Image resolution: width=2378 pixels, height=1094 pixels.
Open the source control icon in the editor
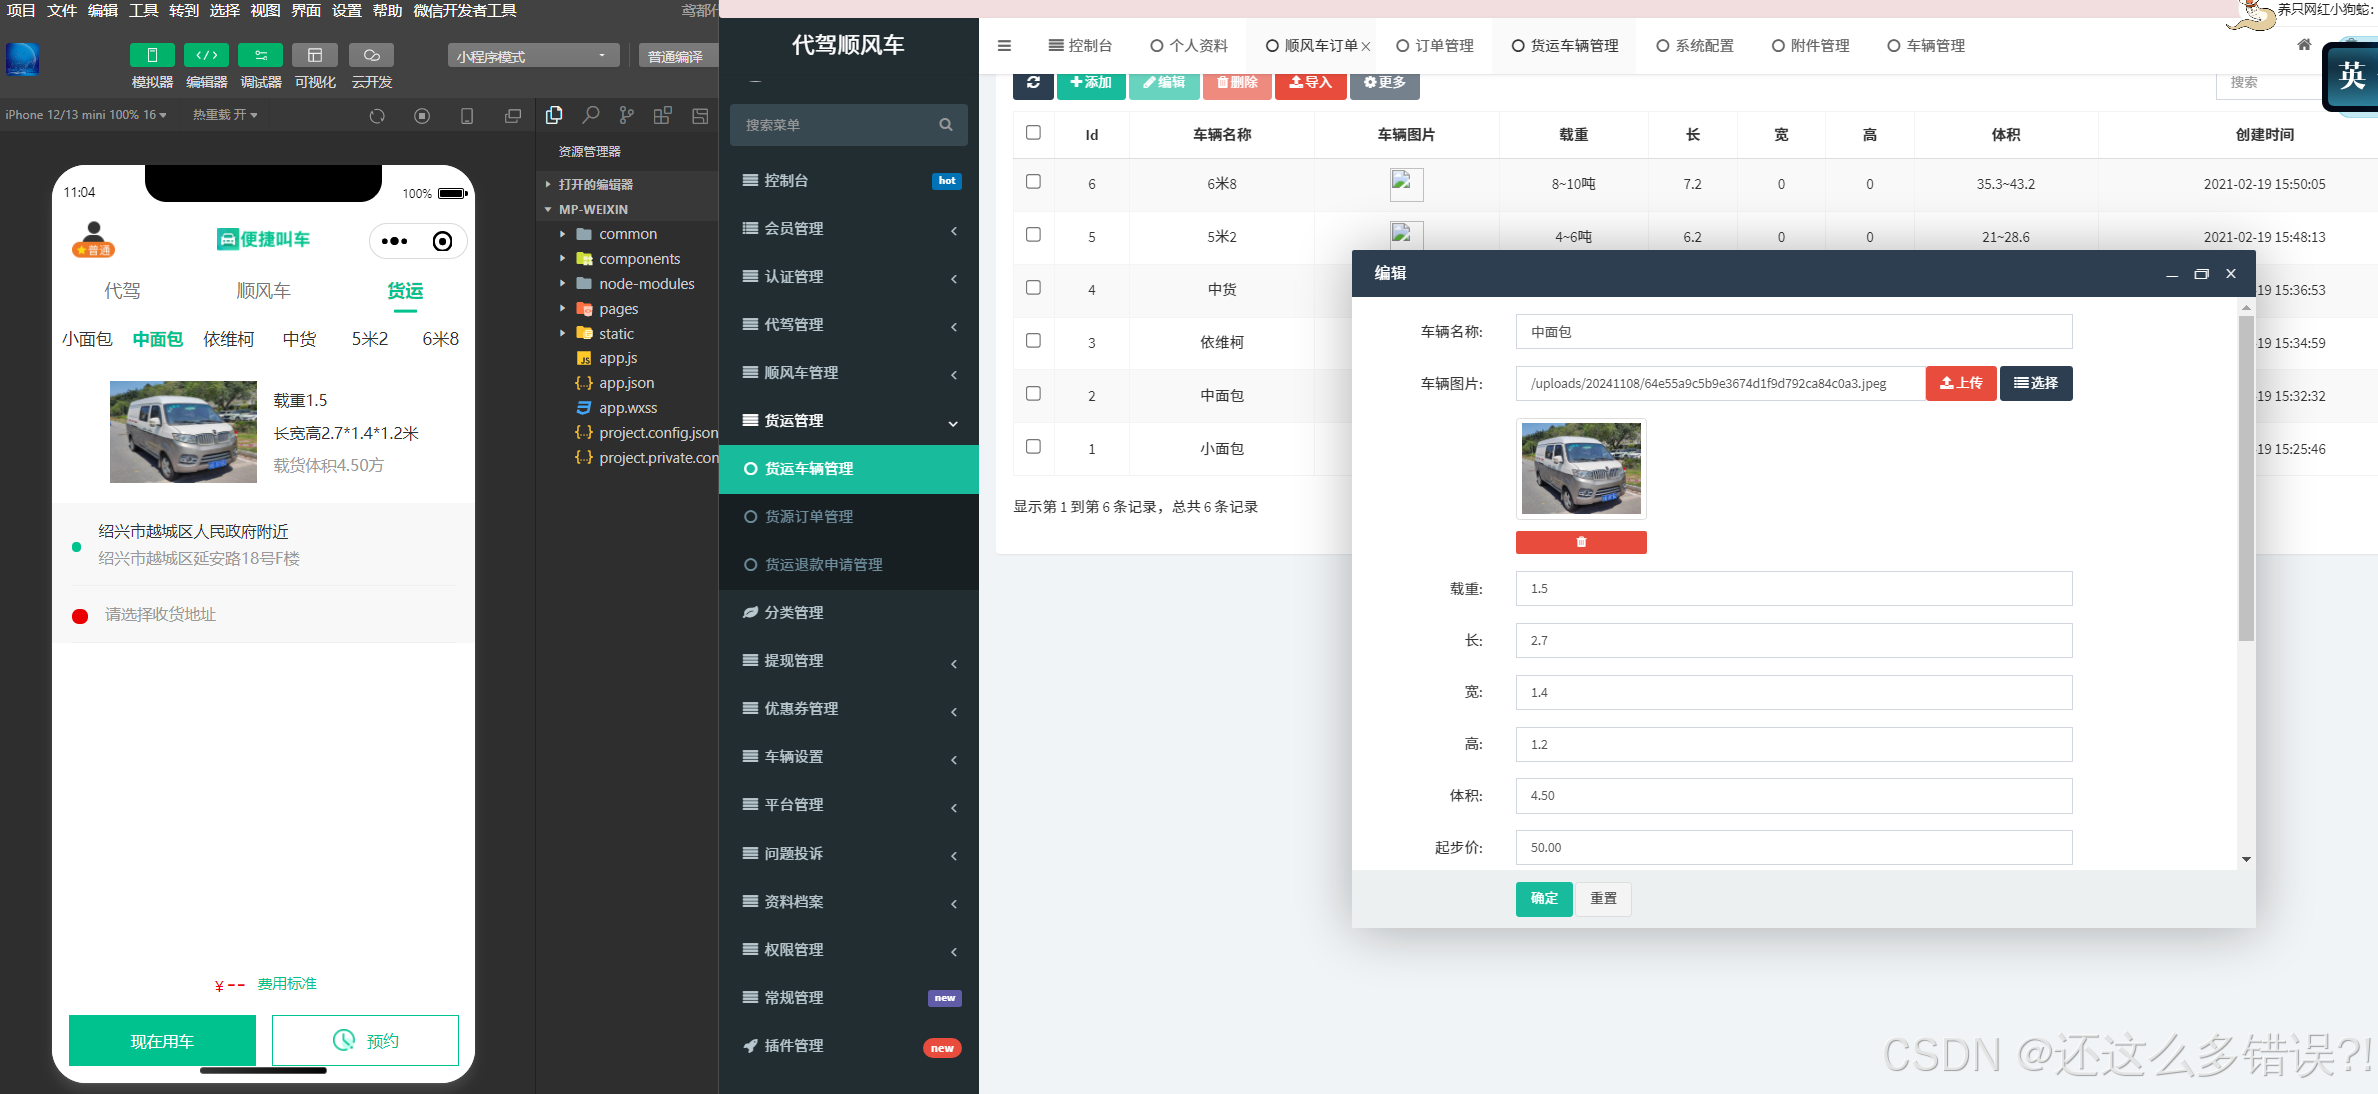[x=626, y=116]
